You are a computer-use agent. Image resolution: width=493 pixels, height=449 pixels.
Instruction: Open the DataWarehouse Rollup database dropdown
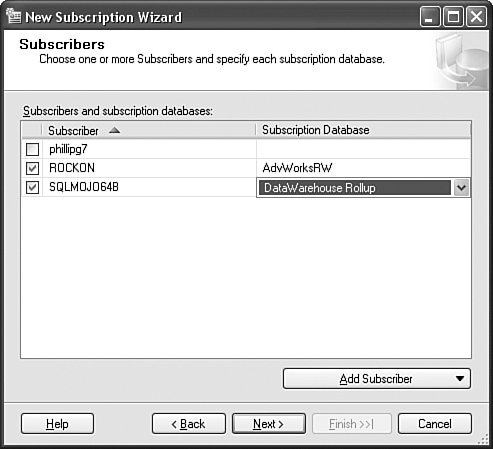[x=461, y=188]
